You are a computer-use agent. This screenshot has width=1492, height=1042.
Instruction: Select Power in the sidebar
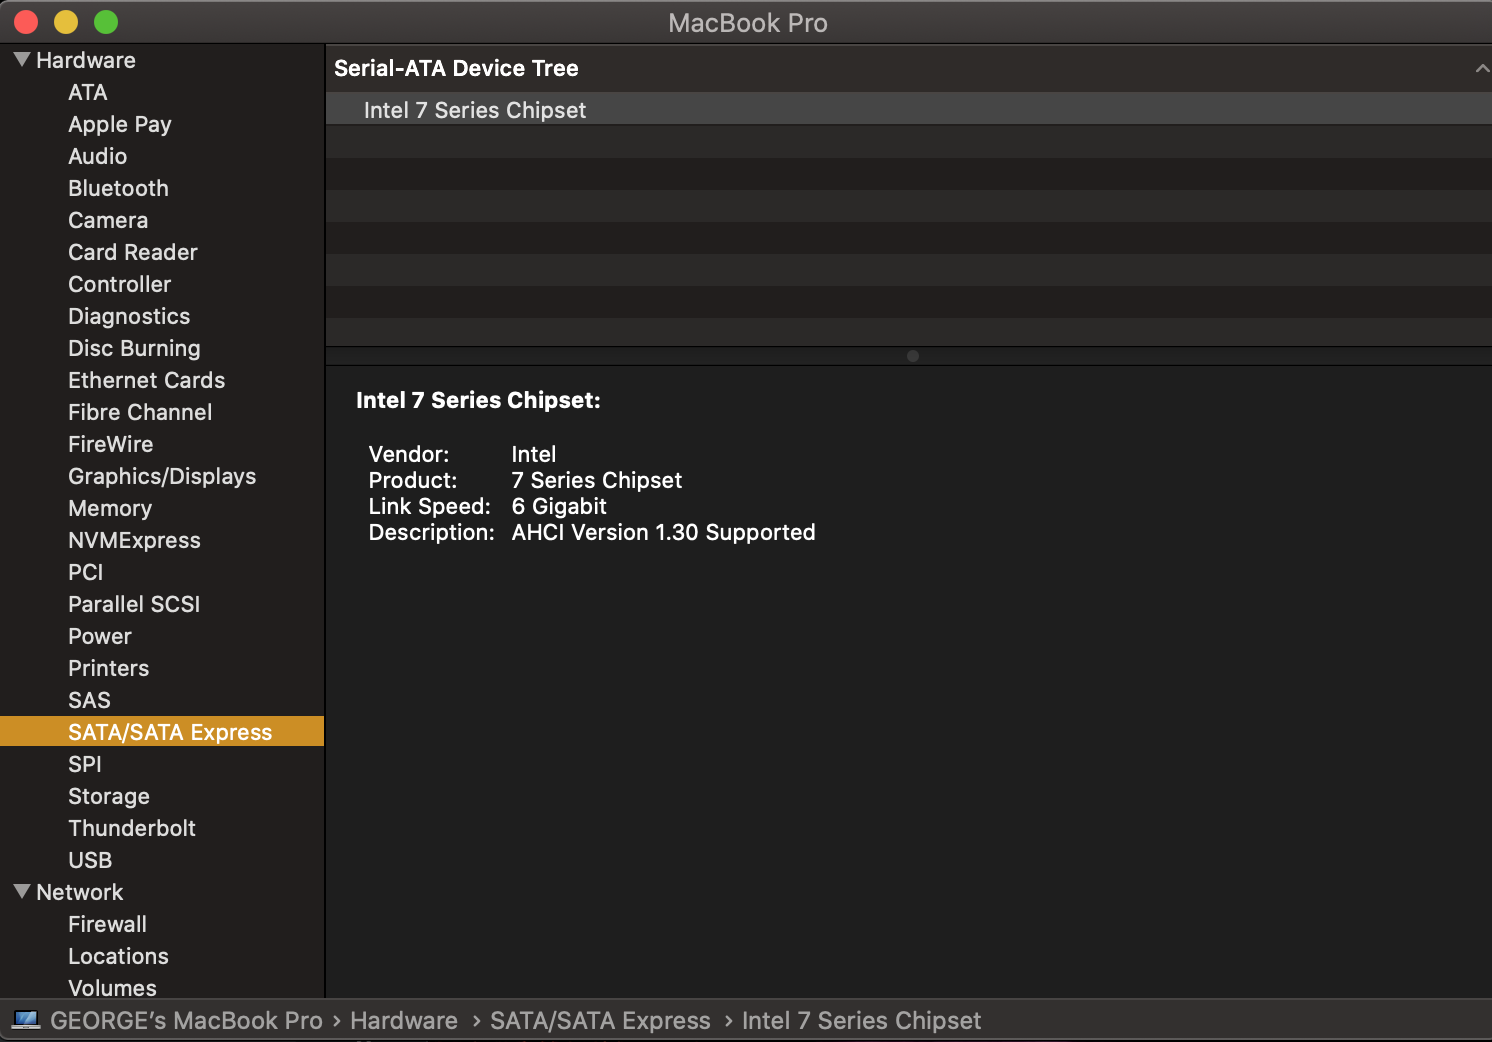point(100,636)
